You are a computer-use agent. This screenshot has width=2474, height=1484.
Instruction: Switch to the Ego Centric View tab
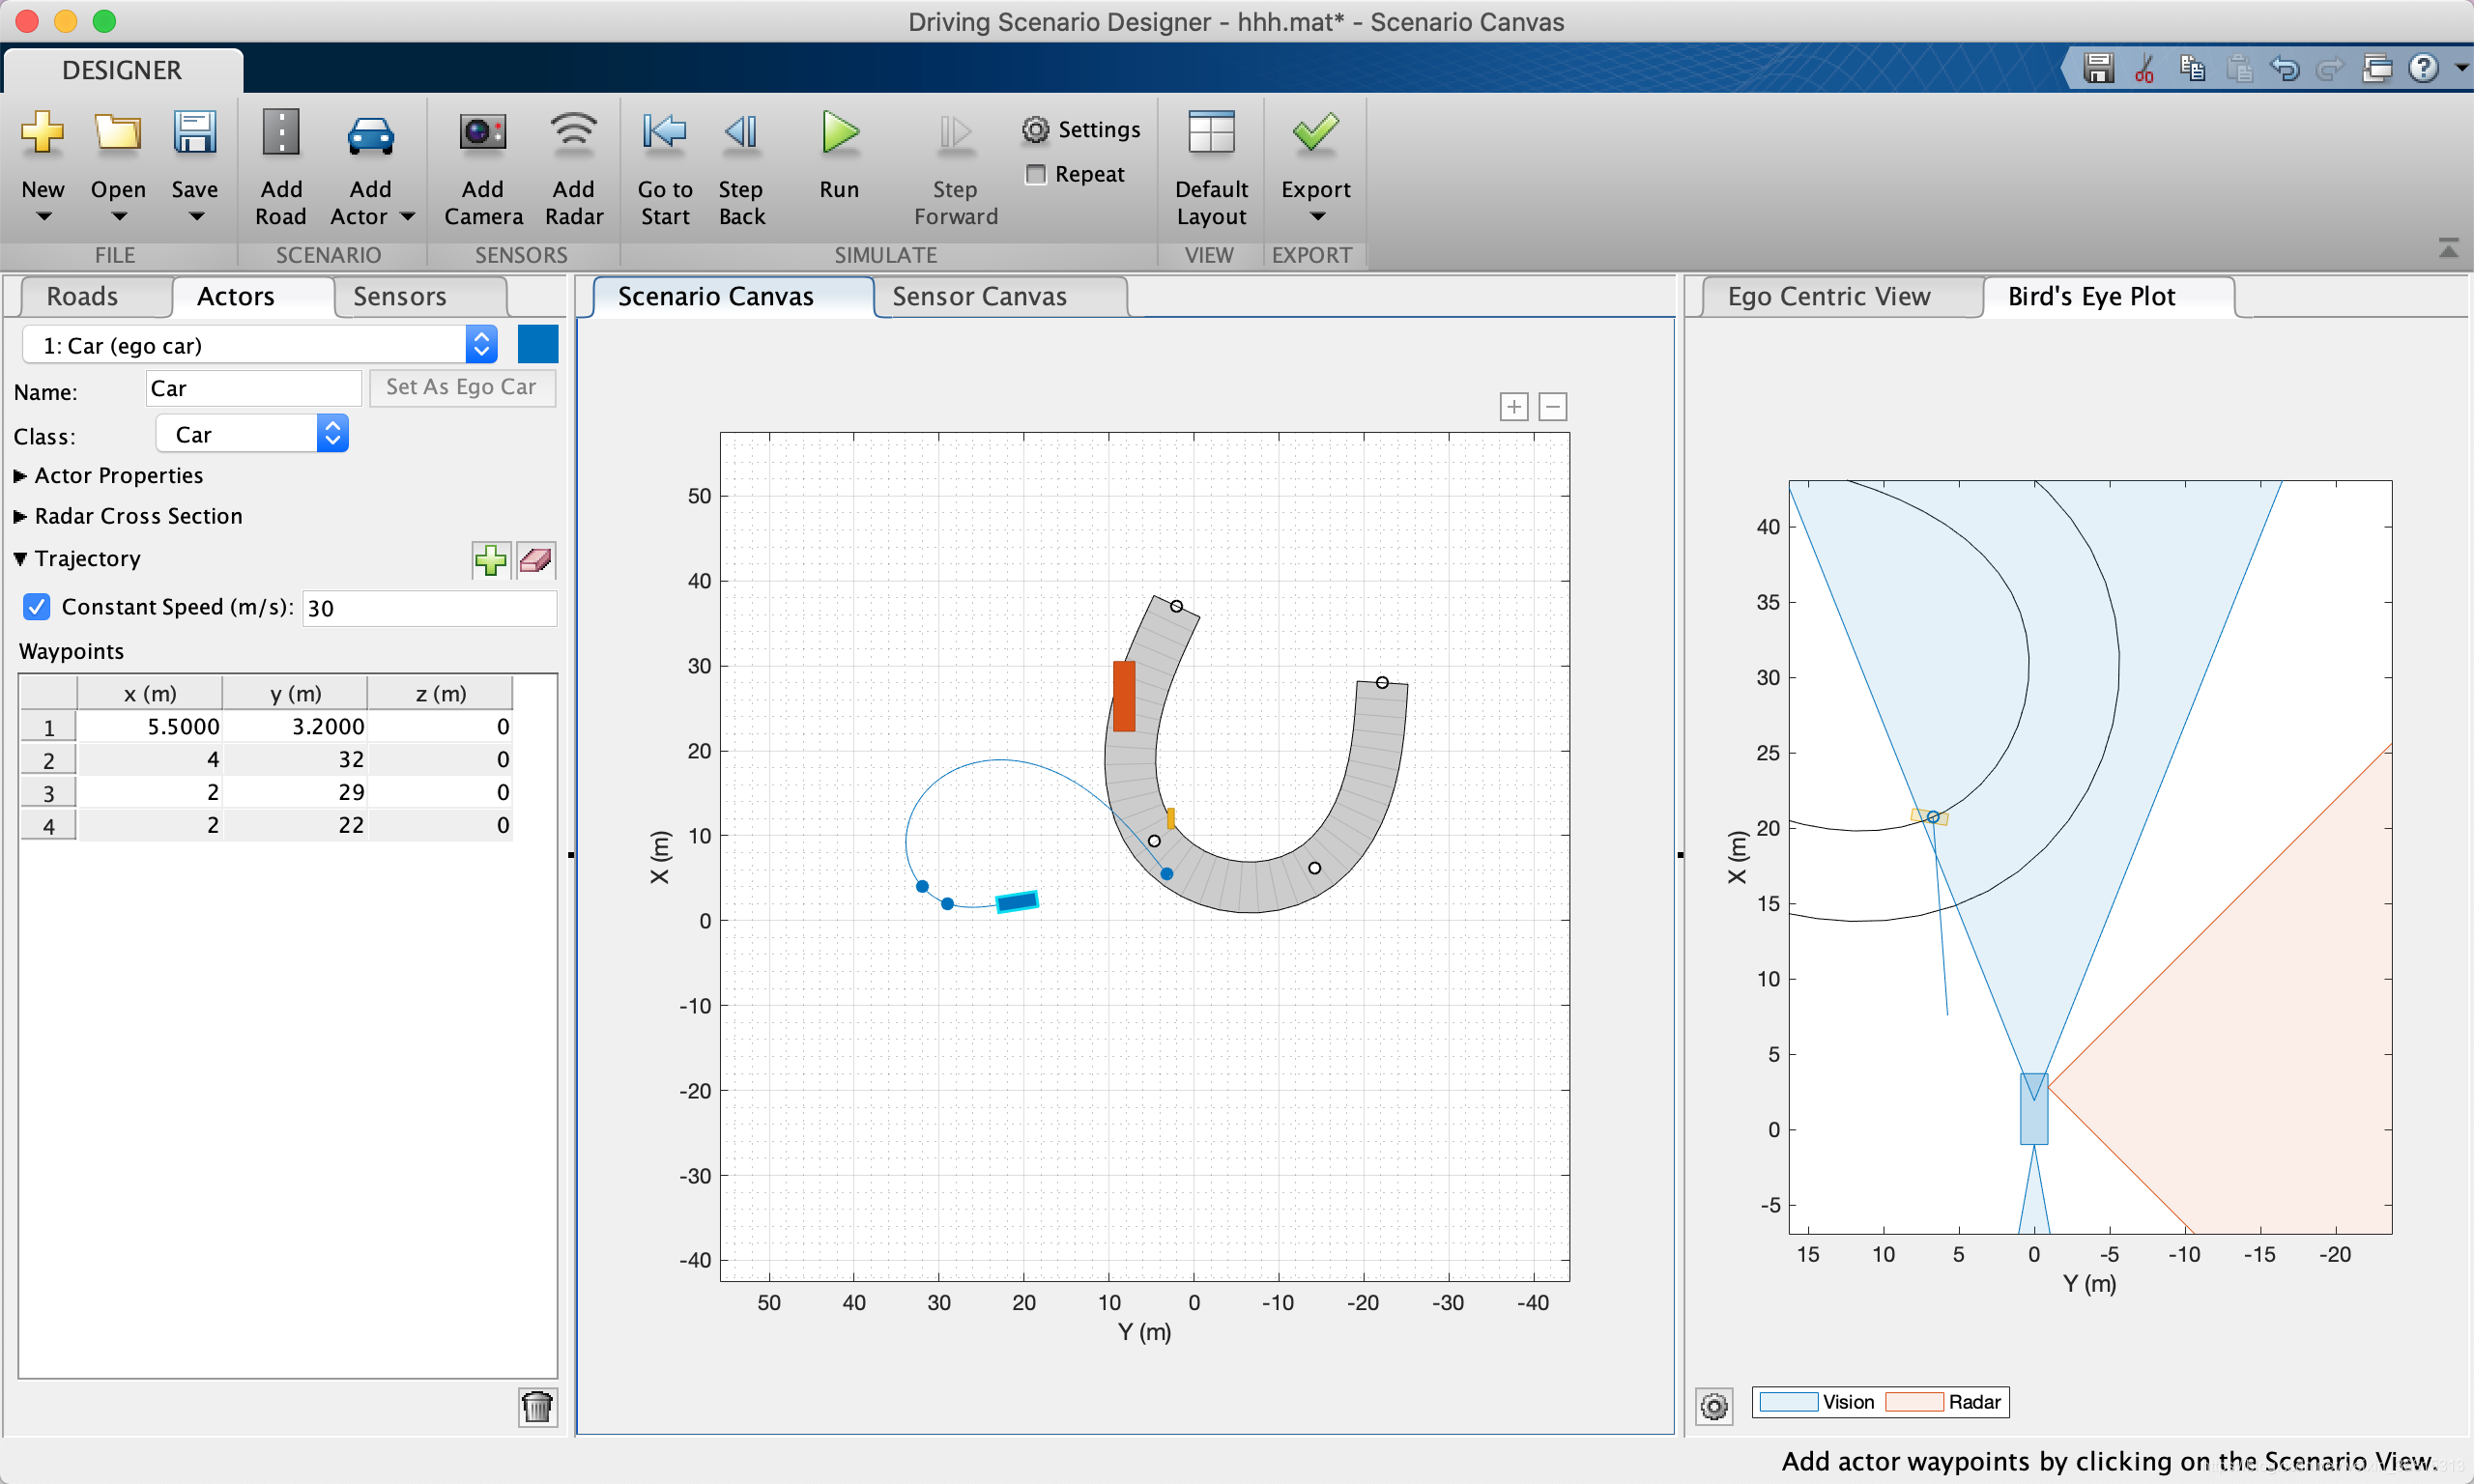click(x=1829, y=295)
